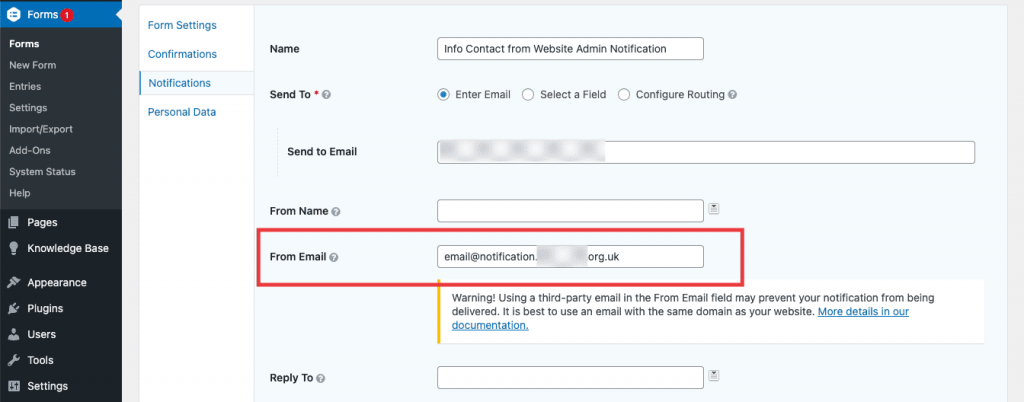Switch to the Confirmations tab

pyautogui.click(x=182, y=54)
